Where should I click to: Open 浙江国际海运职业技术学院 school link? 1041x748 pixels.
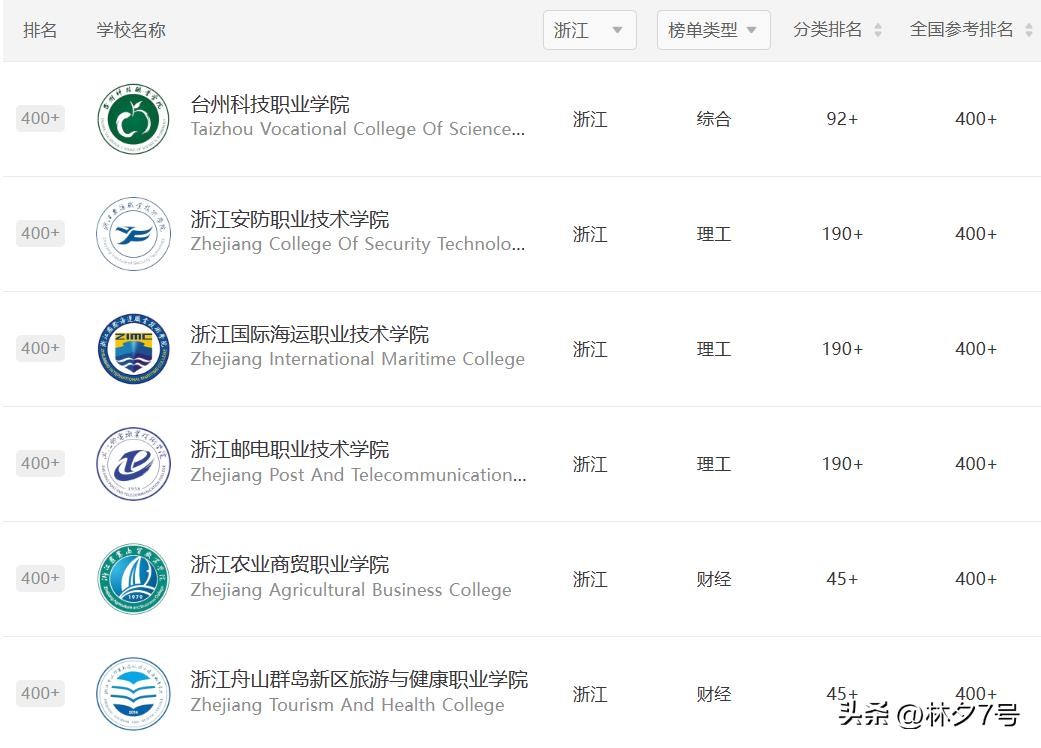[x=310, y=335]
